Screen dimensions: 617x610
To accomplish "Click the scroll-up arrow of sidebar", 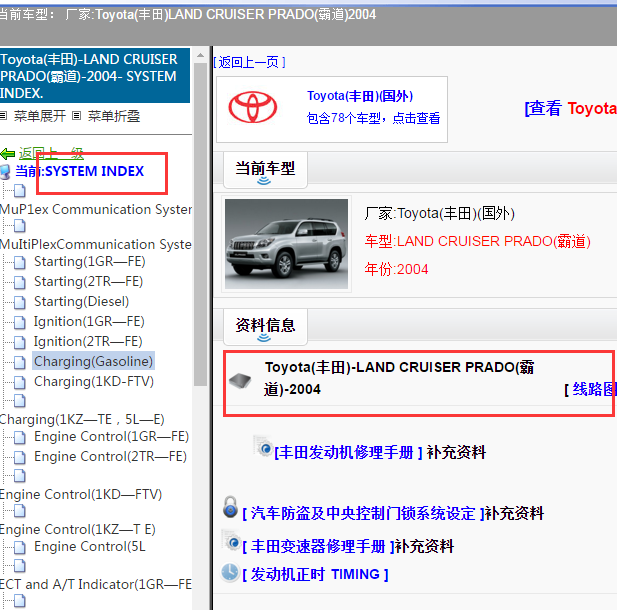I will click(x=200, y=55).
